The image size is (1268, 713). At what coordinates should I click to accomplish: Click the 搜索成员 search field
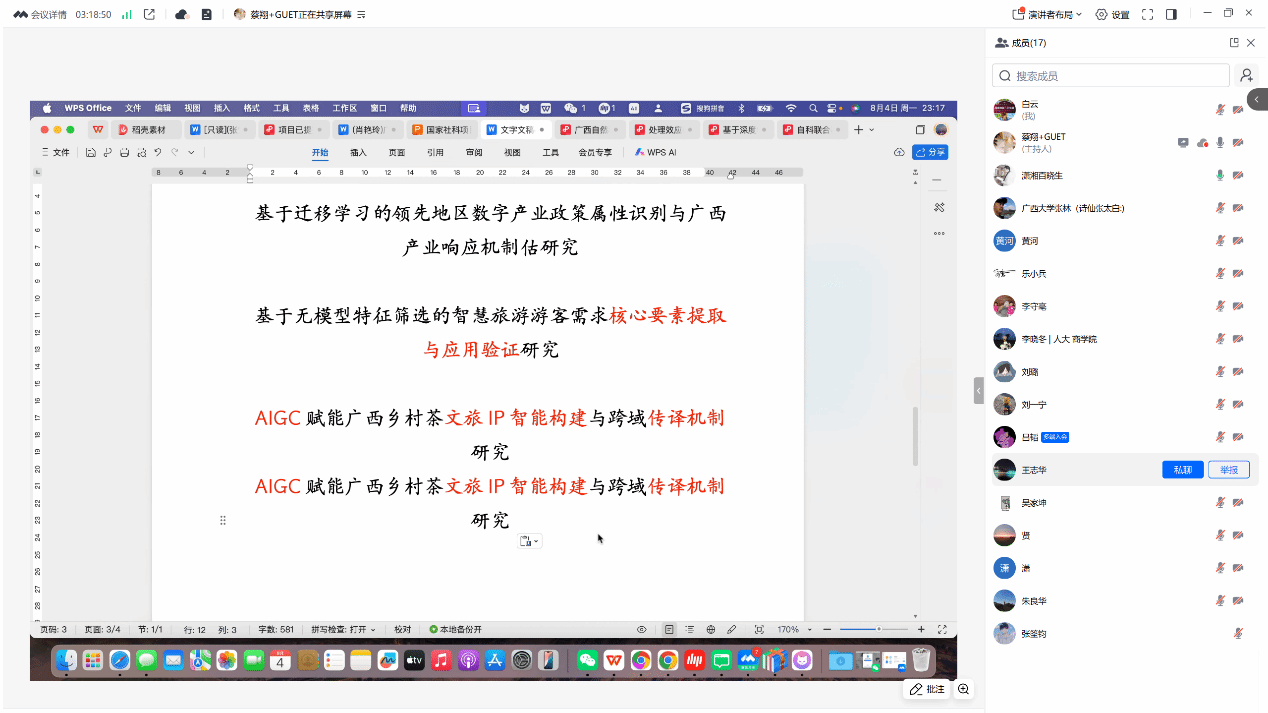point(1110,75)
